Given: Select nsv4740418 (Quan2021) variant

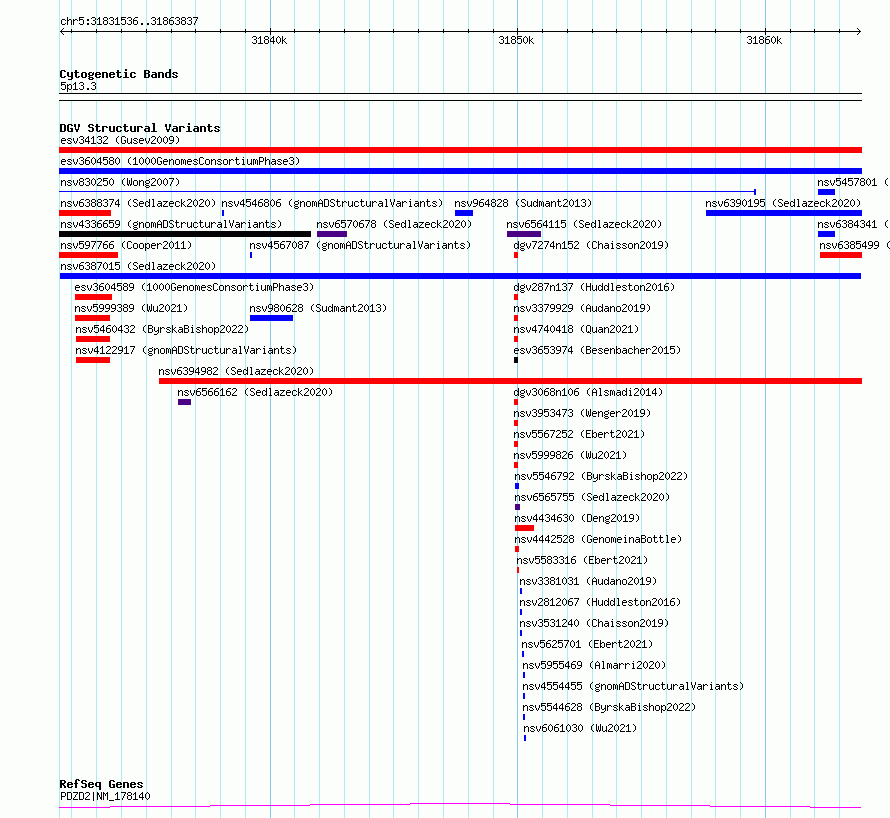Looking at the screenshot, I should [576, 329].
